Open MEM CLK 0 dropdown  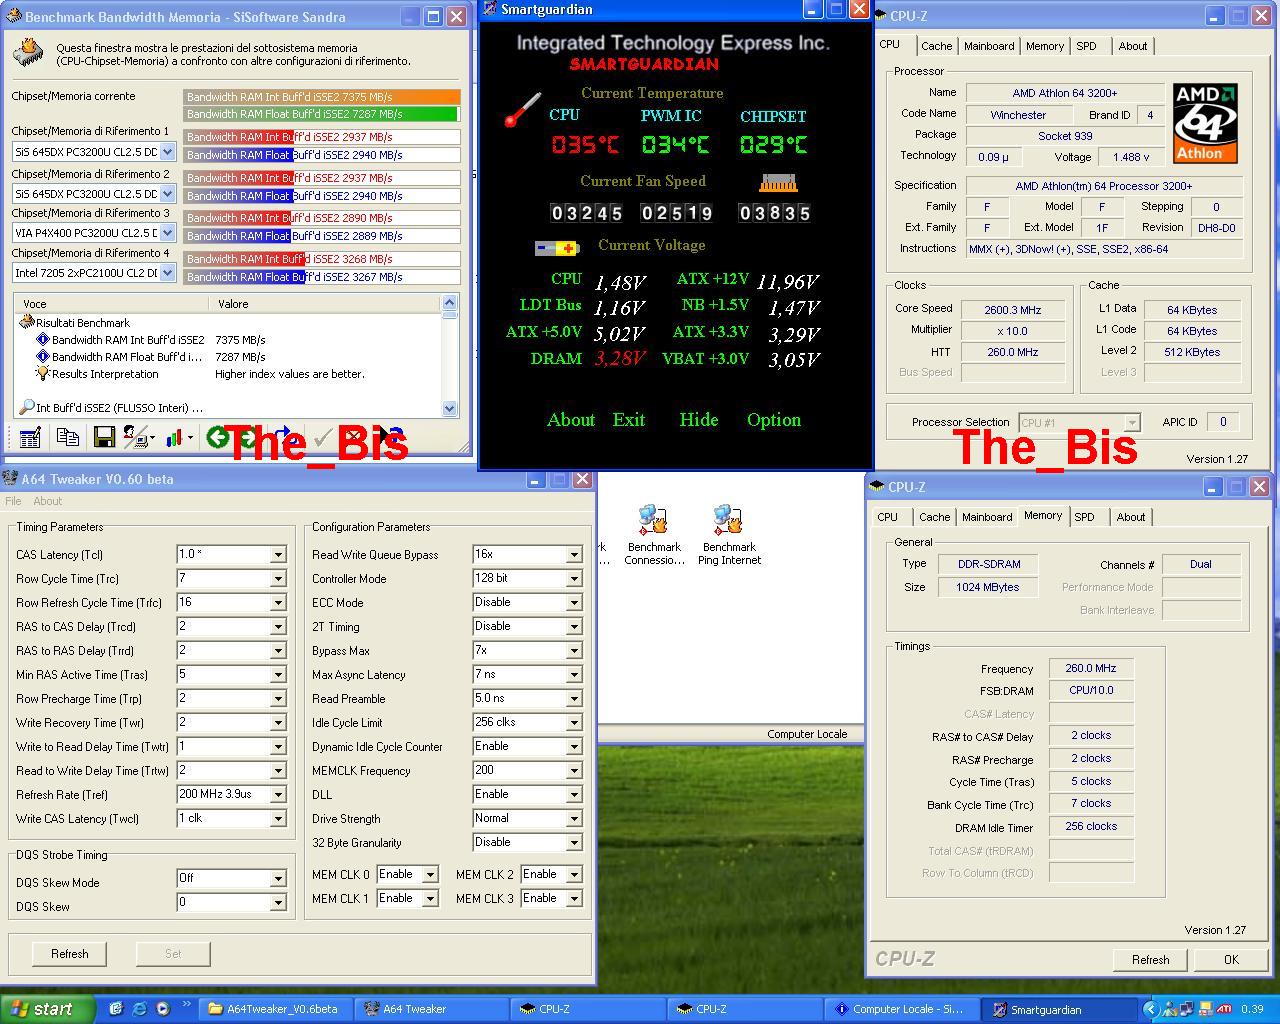430,874
